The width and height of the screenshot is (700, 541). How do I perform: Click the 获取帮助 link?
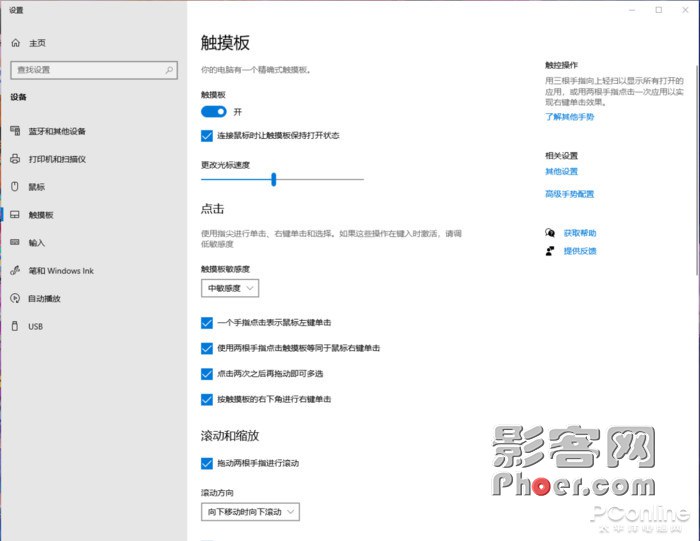(580, 233)
